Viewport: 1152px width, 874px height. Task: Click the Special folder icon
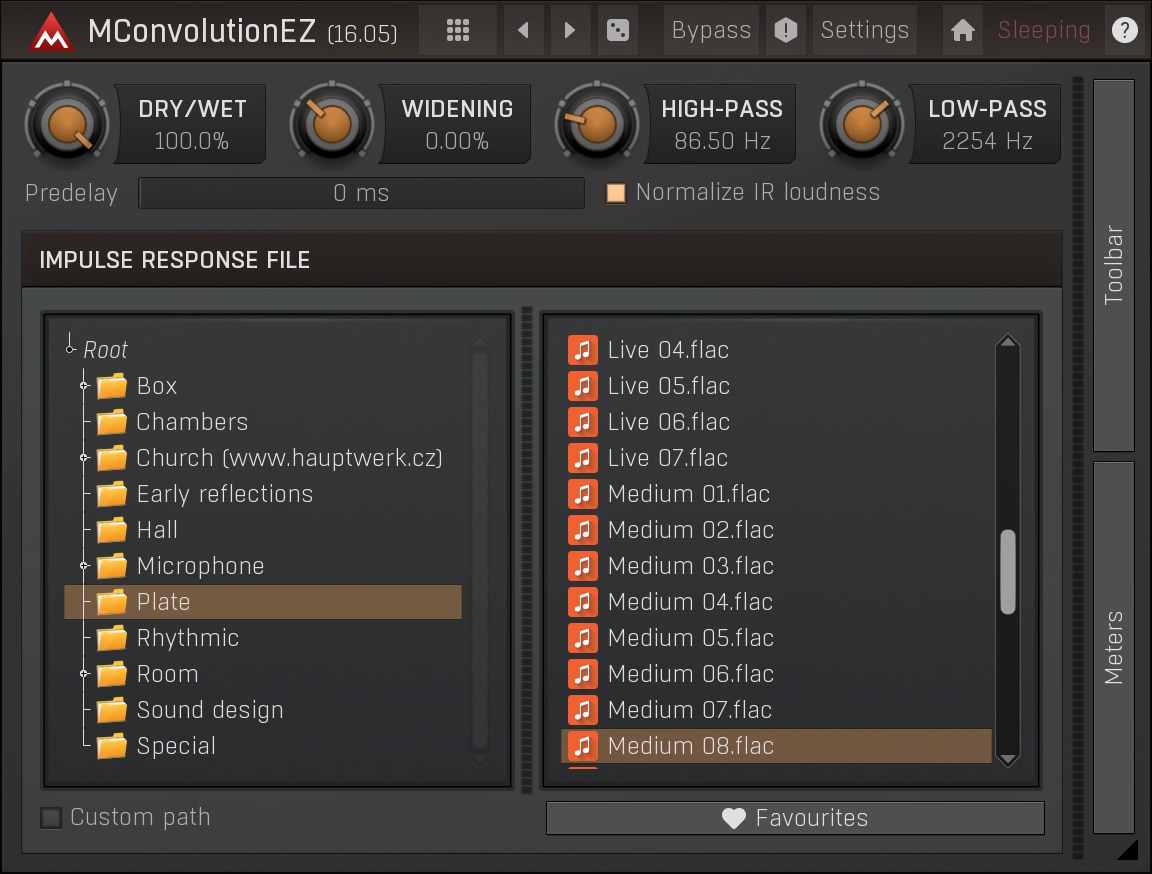pos(112,745)
